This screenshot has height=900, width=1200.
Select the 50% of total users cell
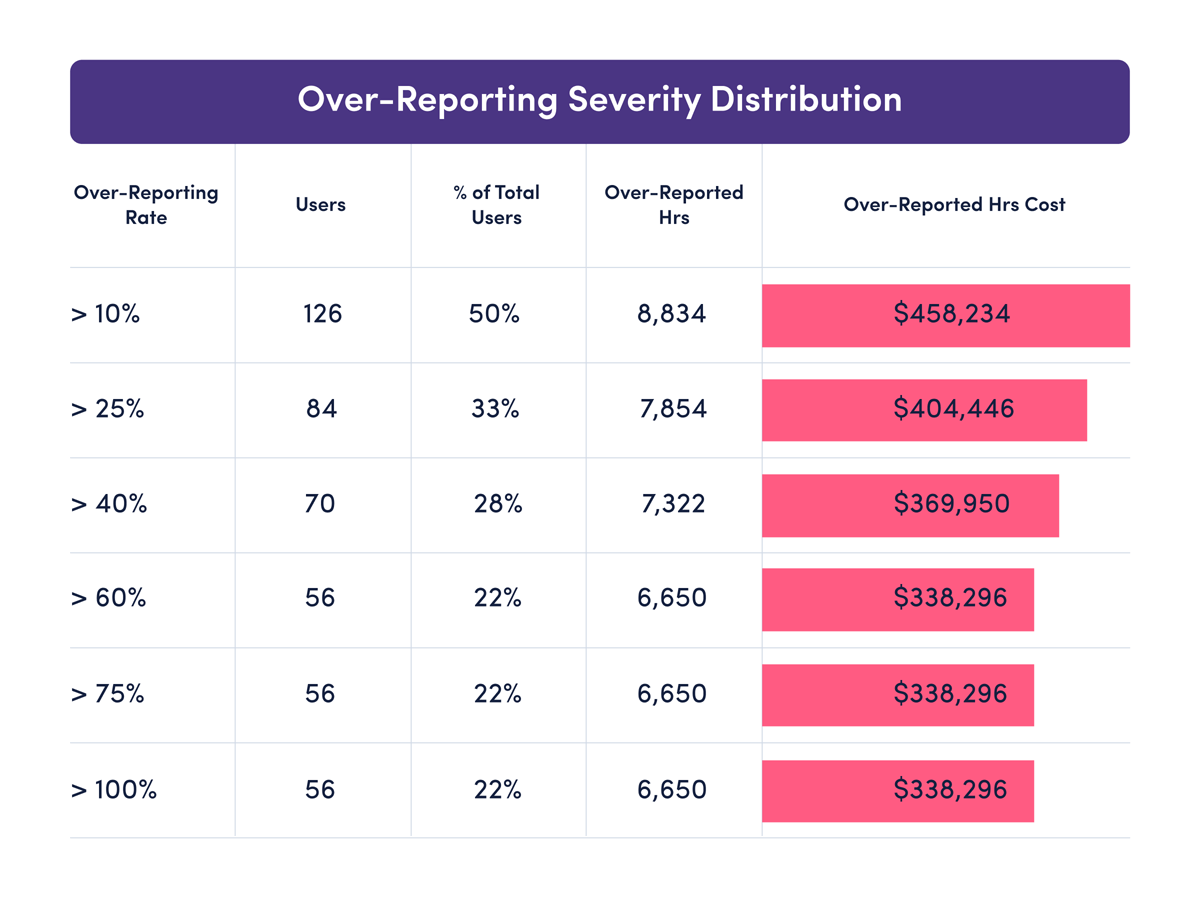click(x=497, y=314)
